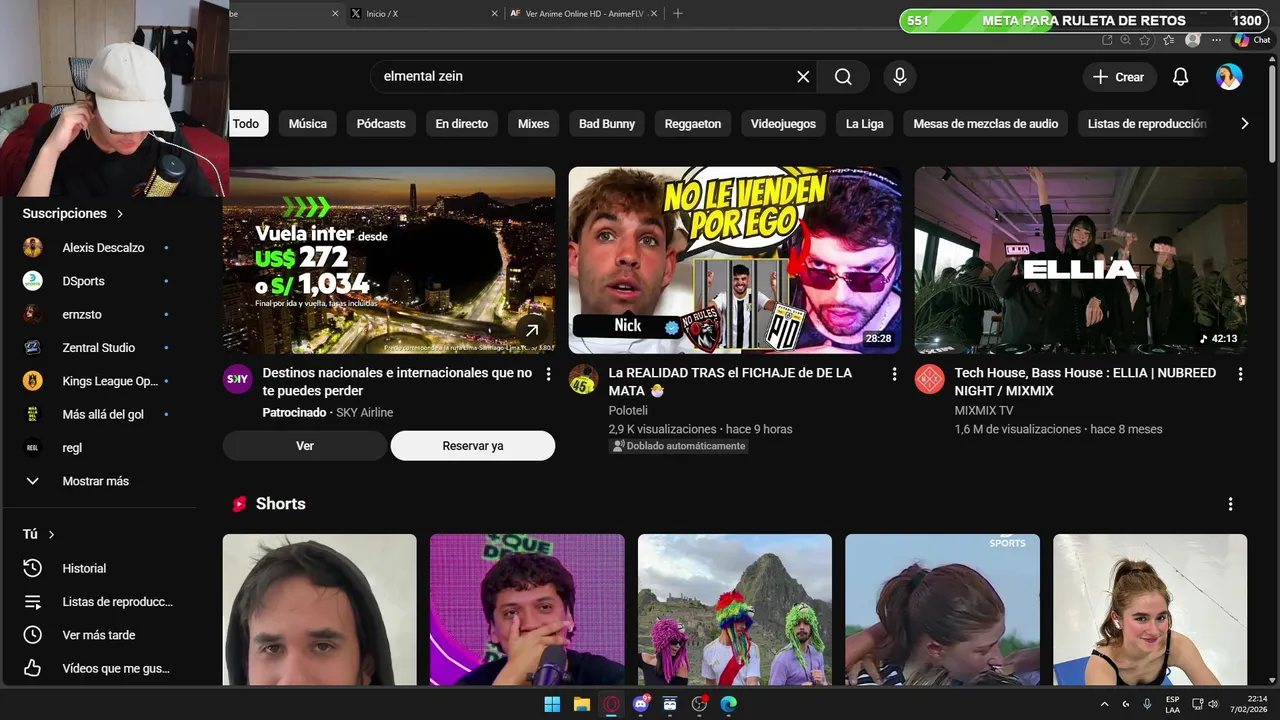Close the Inicio / X tab
This screenshot has width=1280, height=720.
[494, 13]
